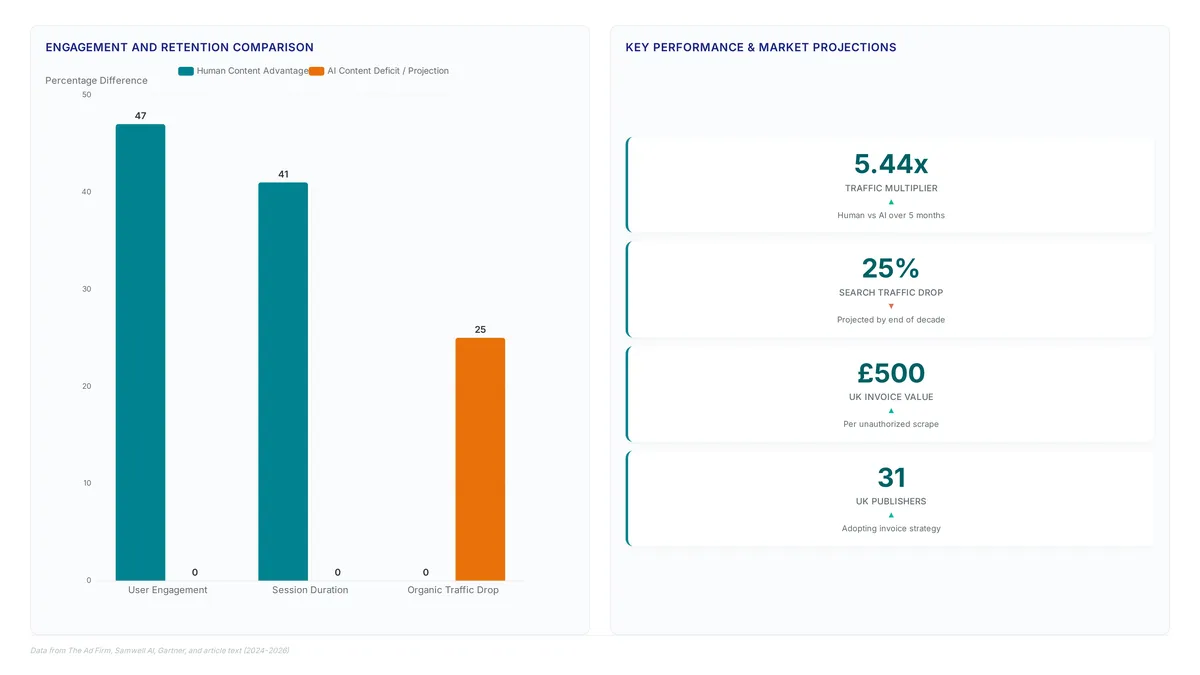Image resolution: width=1200 pixels, height=675 pixels.
Task: Click the Key Performance & Market Projections heading
Action: [x=761, y=47]
